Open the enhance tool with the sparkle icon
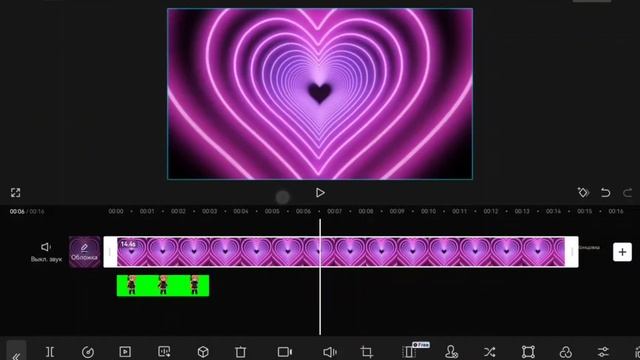This screenshot has width=640, height=360. 164,352
